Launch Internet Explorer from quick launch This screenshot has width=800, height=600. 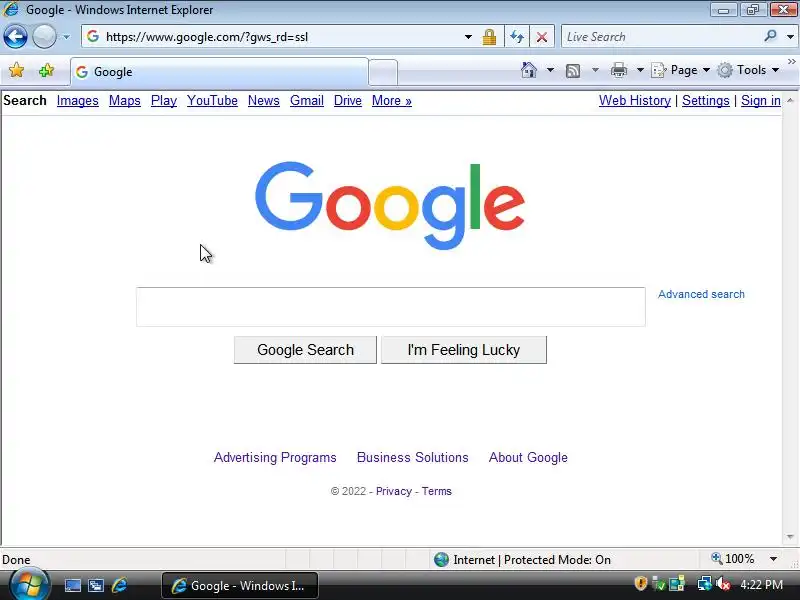click(x=119, y=585)
